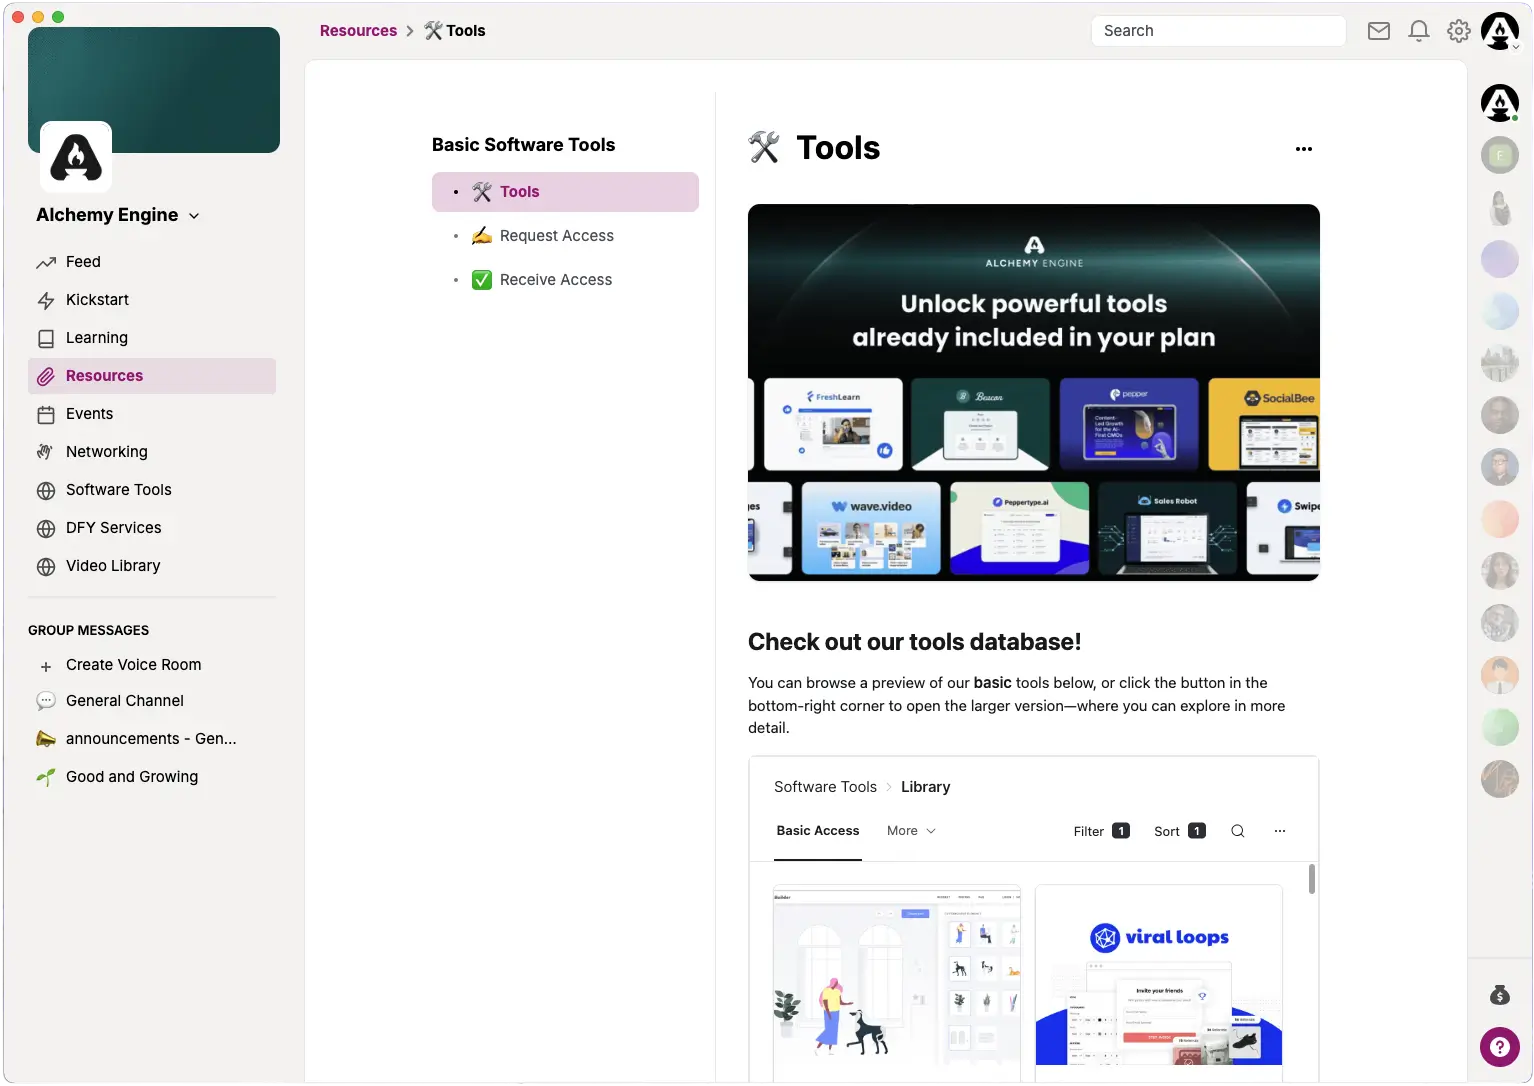Expand the Alchemy Engine community dropdown

pos(194,216)
